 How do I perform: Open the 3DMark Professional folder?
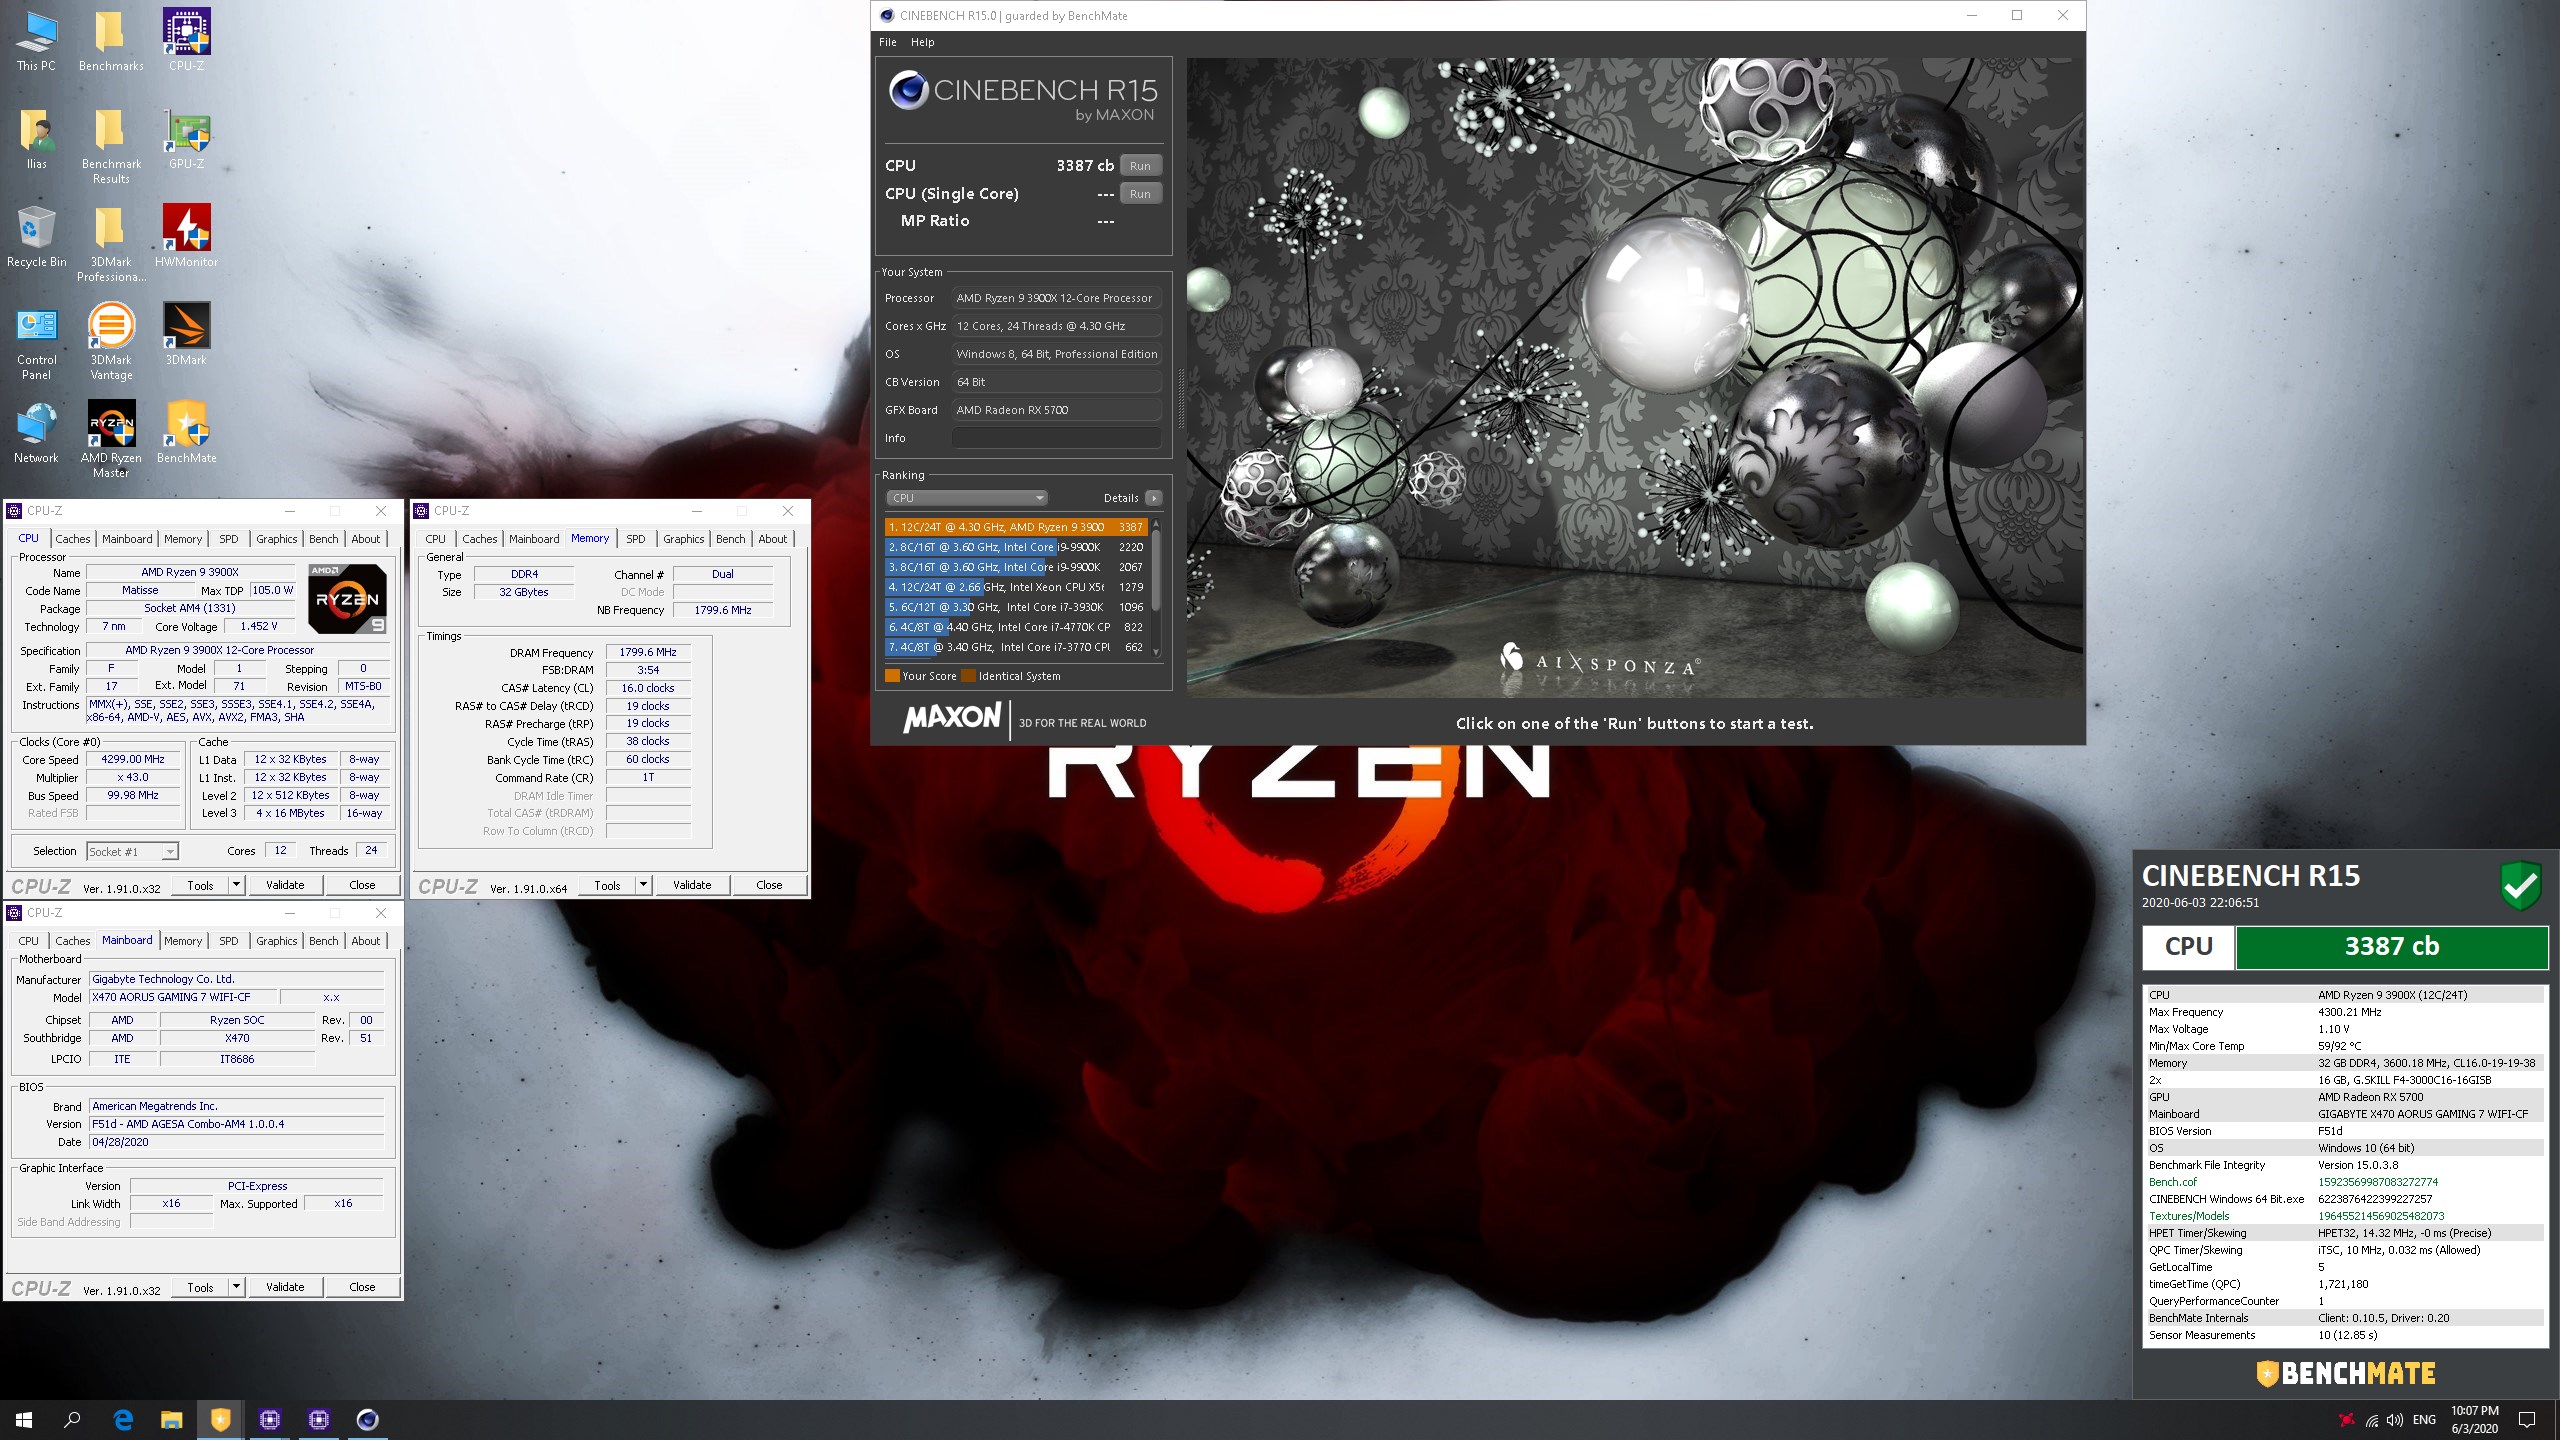111,243
